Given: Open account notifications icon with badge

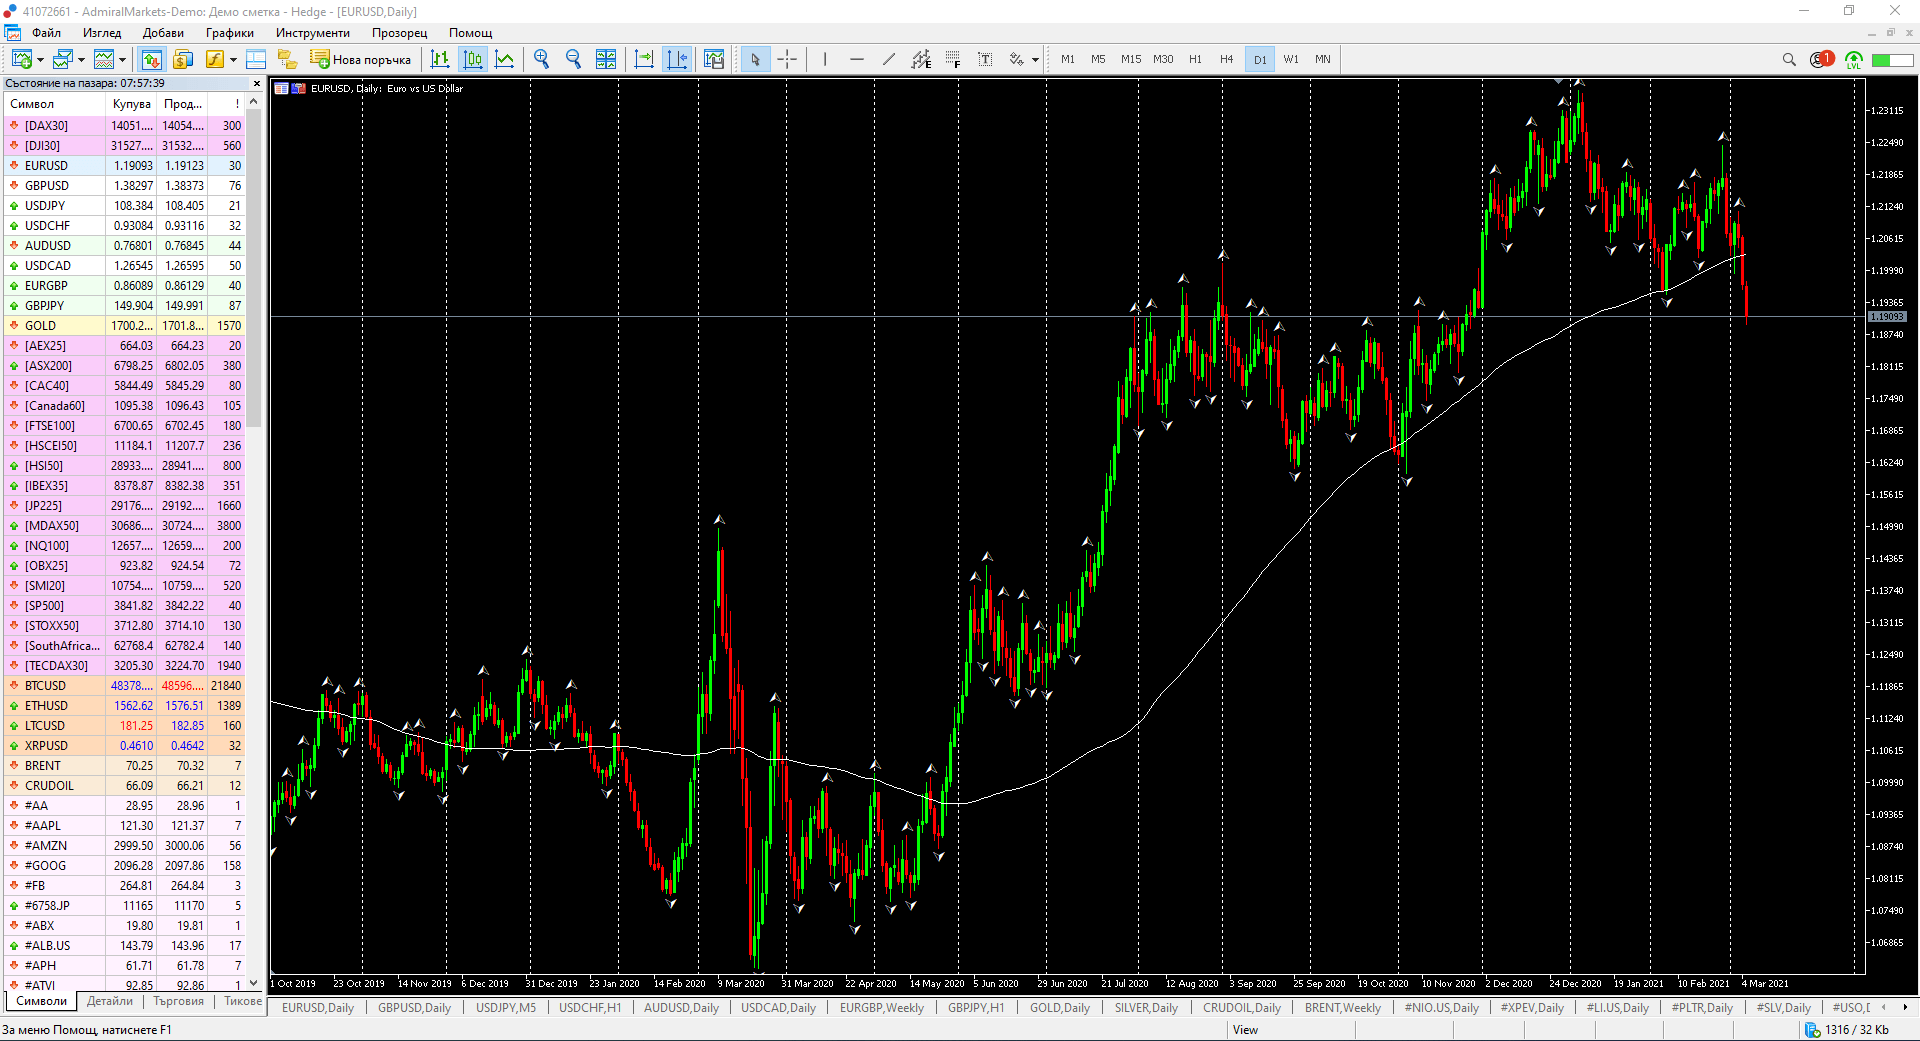Looking at the screenshot, I should 1821,59.
